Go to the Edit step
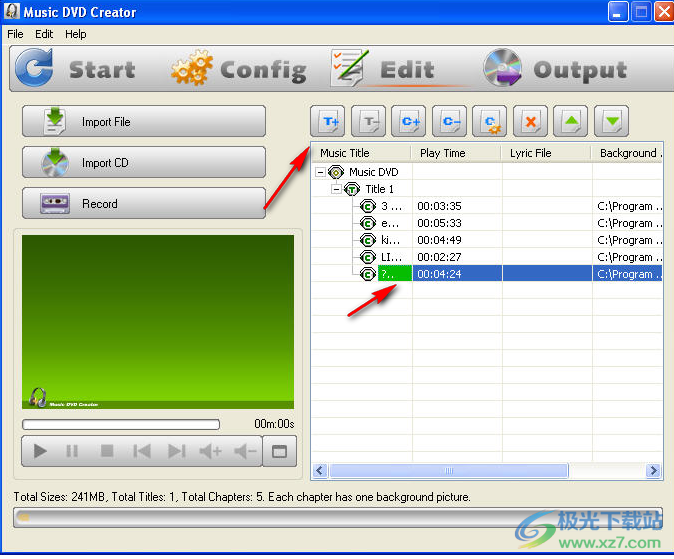Viewport: 674px width, 559px height. pos(383,69)
